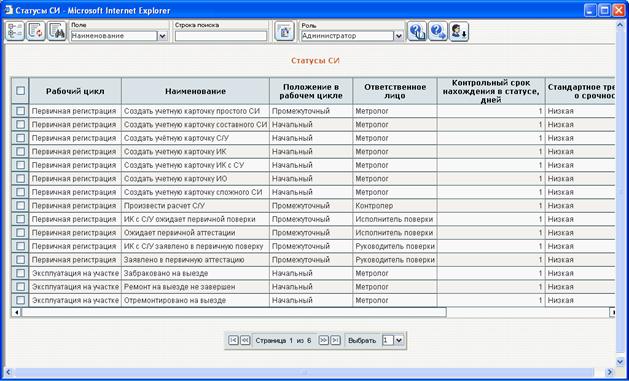
Task: Click the cell 'Ожидает первичной аттестации'
Action: (x=195, y=233)
